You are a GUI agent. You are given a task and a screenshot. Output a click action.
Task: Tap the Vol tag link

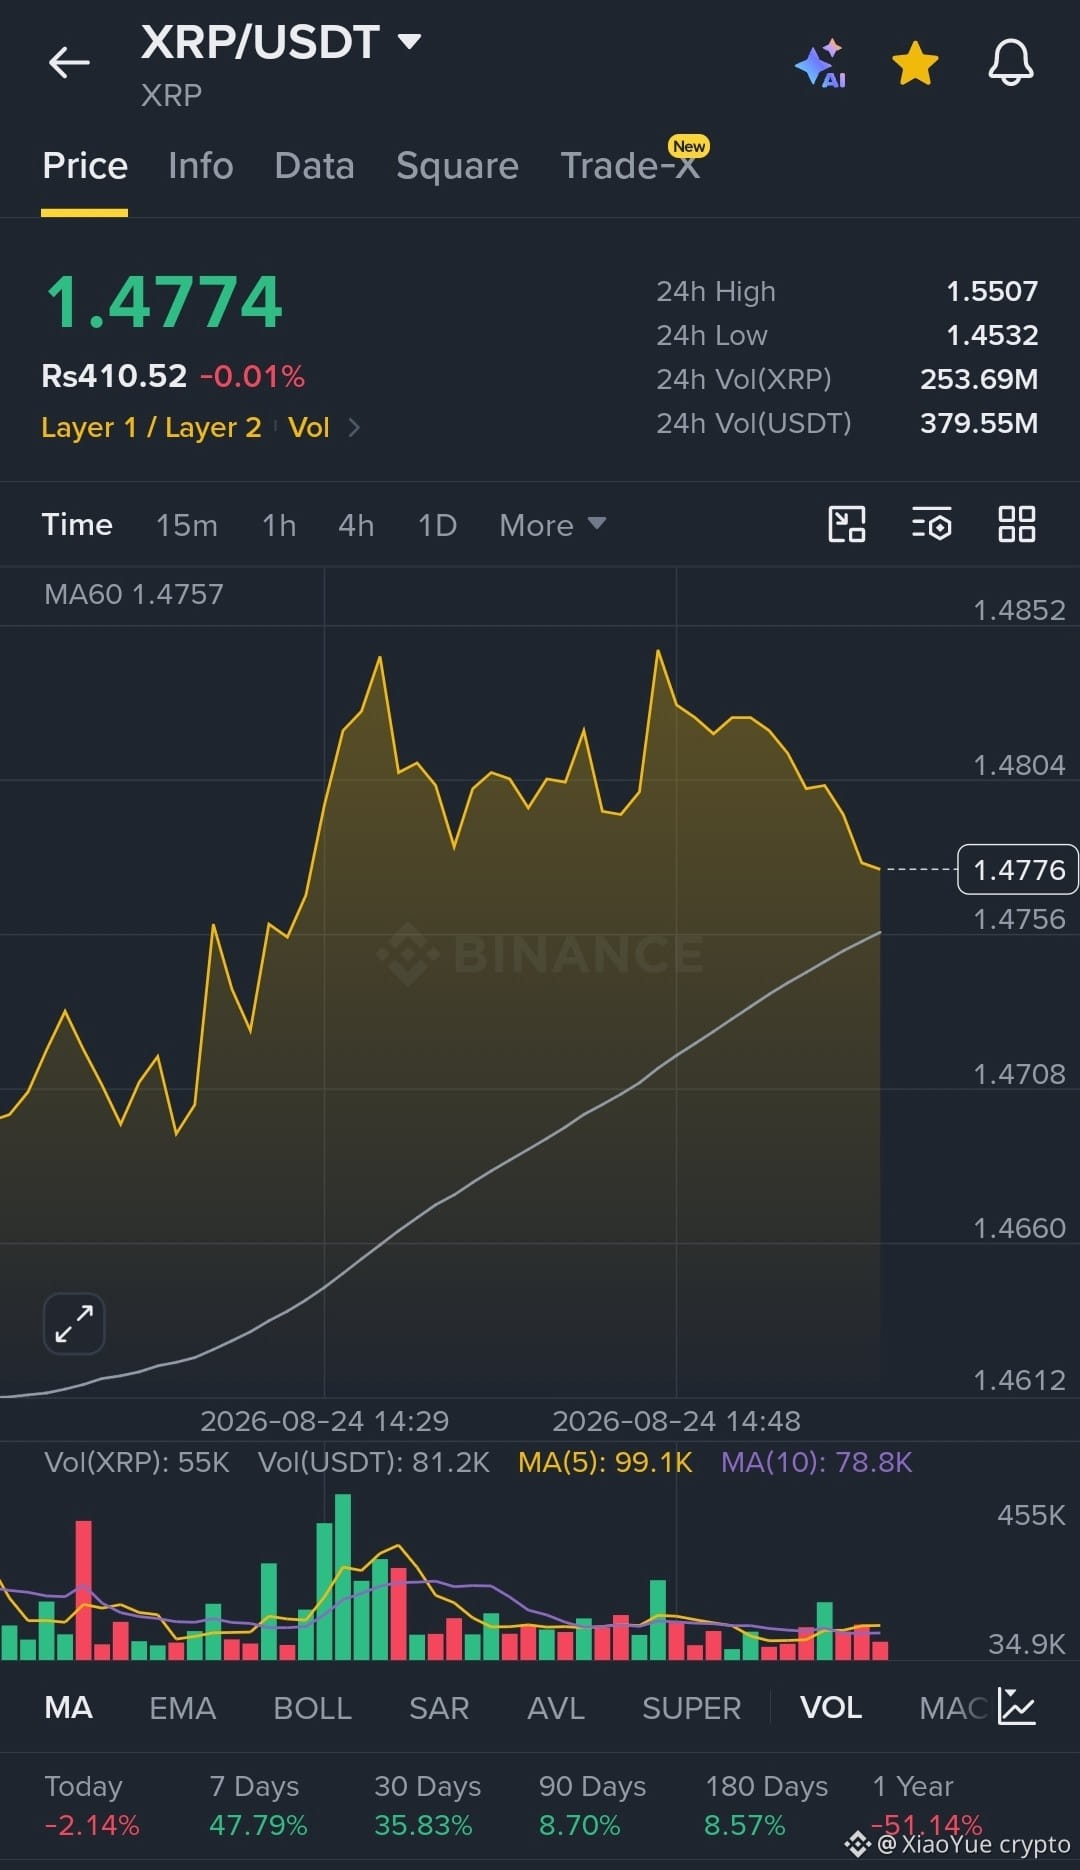[x=309, y=428]
